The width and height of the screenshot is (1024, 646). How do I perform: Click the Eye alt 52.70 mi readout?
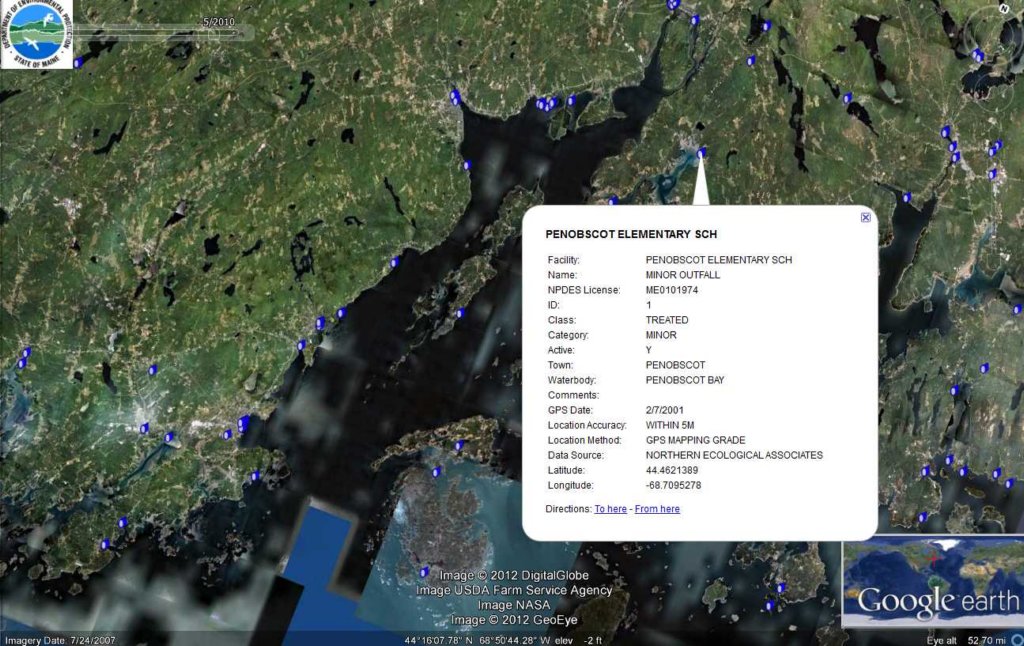click(x=967, y=640)
